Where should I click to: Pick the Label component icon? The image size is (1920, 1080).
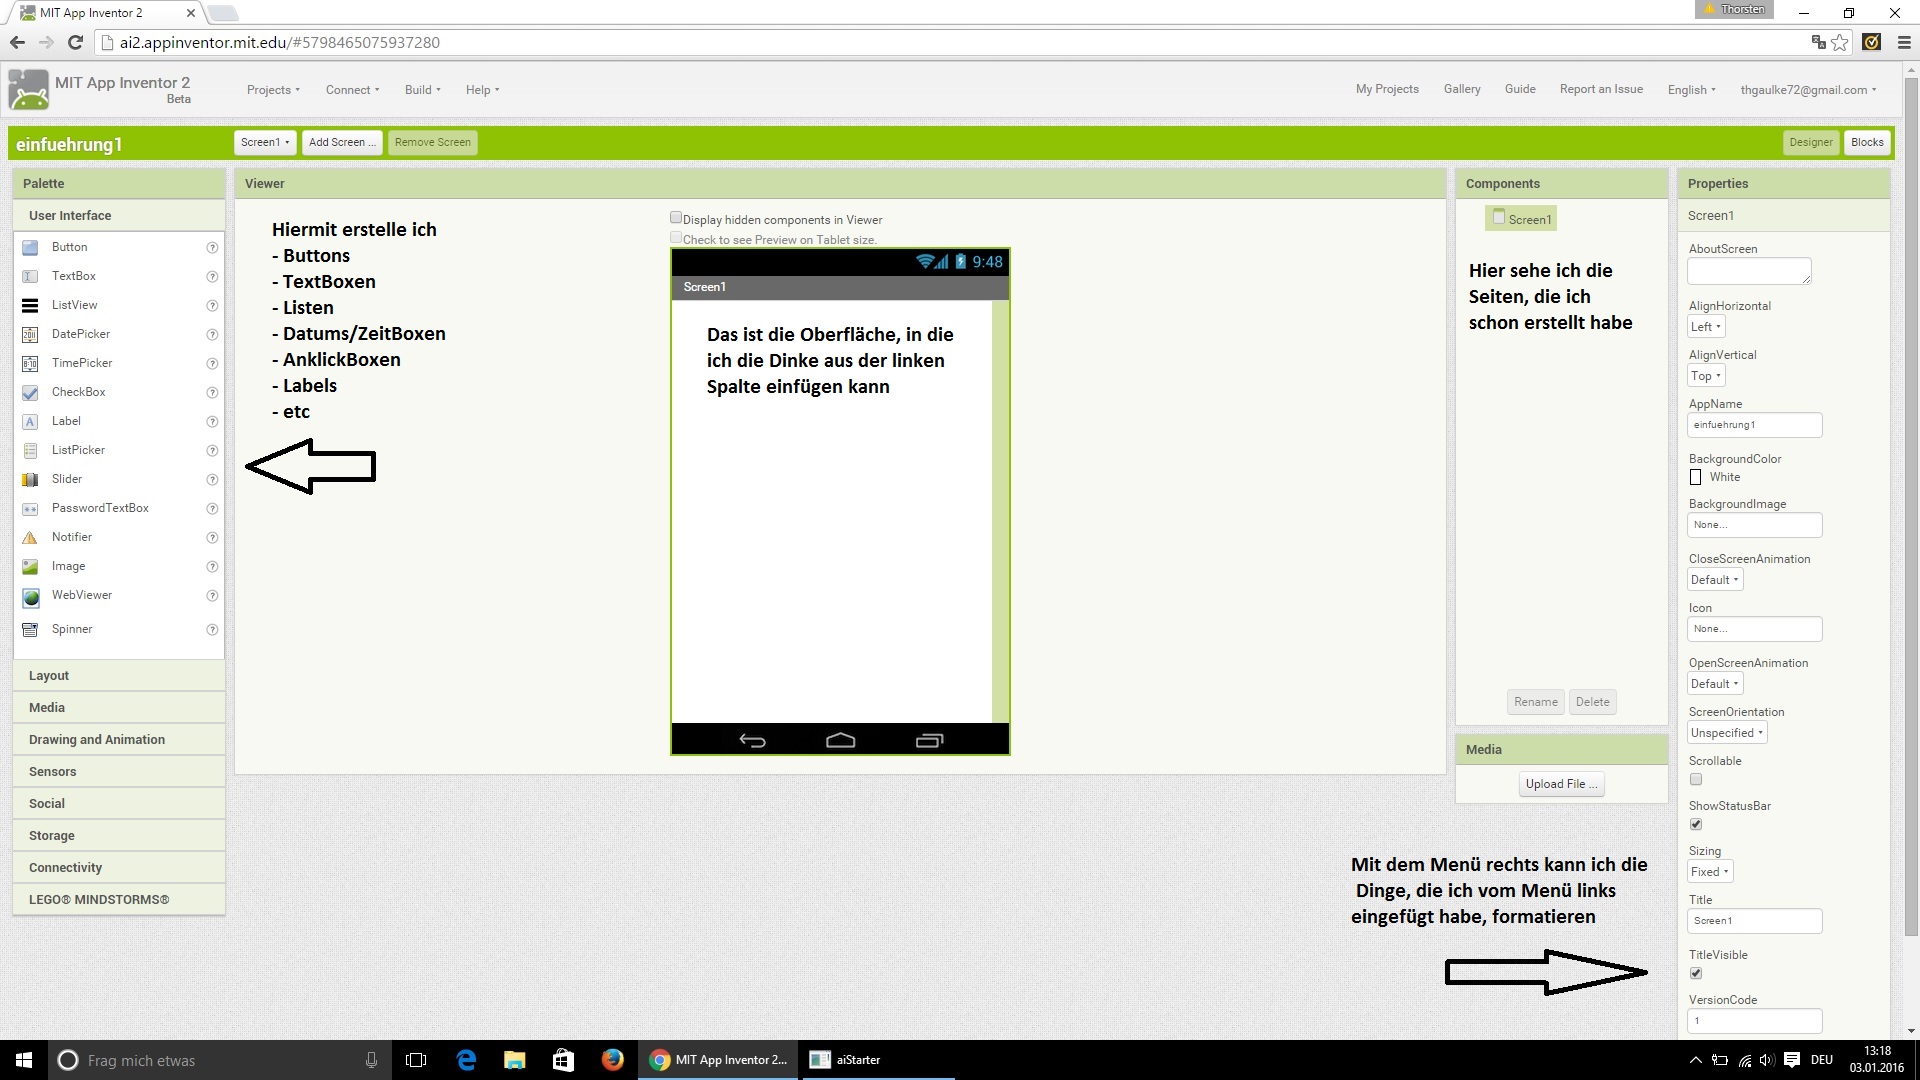pyautogui.click(x=30, y=421)
